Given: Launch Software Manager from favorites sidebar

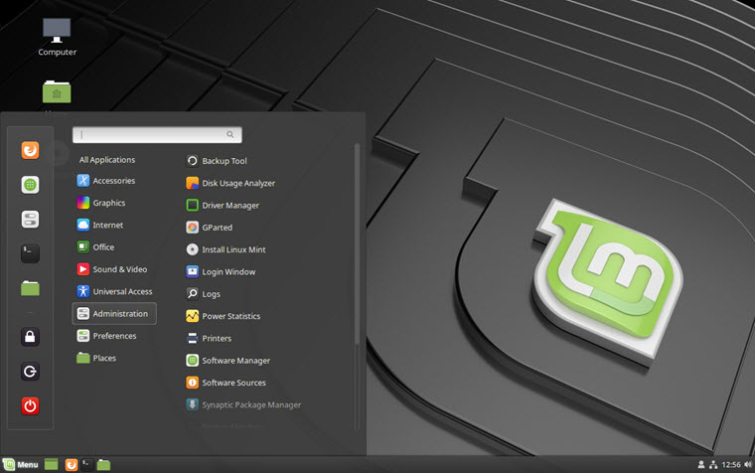Looking at the screenshot, I should (30, 185).
